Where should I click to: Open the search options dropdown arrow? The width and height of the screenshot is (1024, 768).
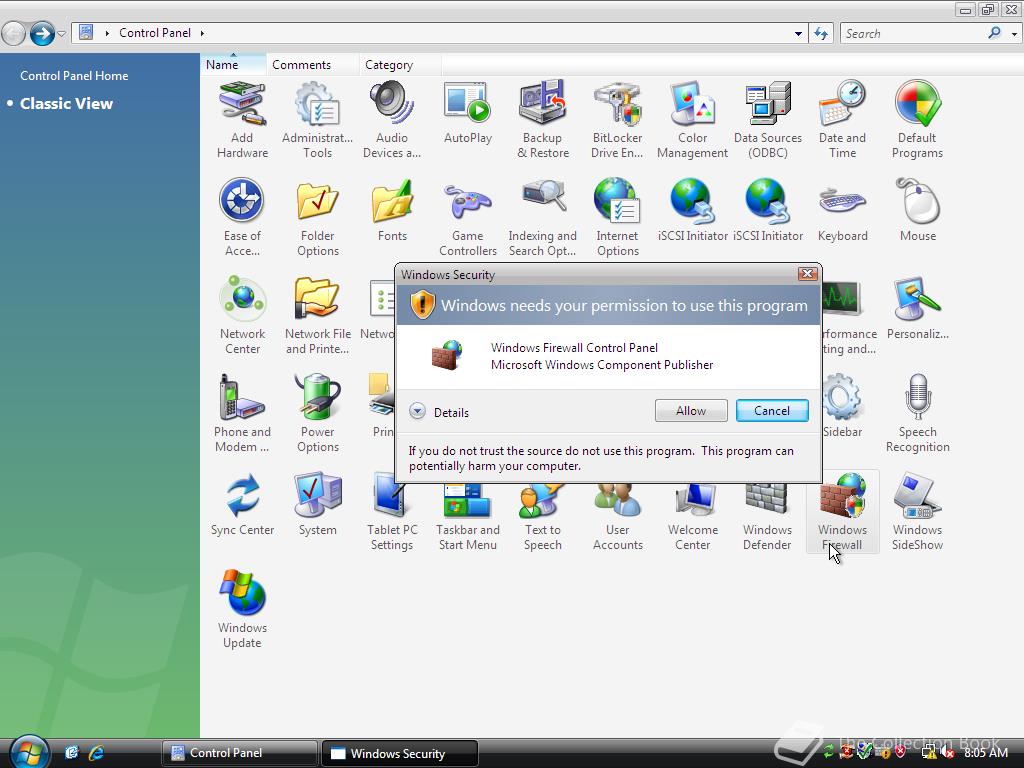click(1014, 34)
